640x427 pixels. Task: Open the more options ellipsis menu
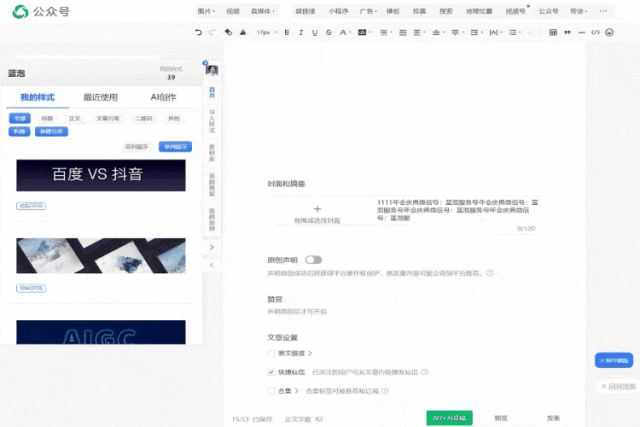(603, 11)
